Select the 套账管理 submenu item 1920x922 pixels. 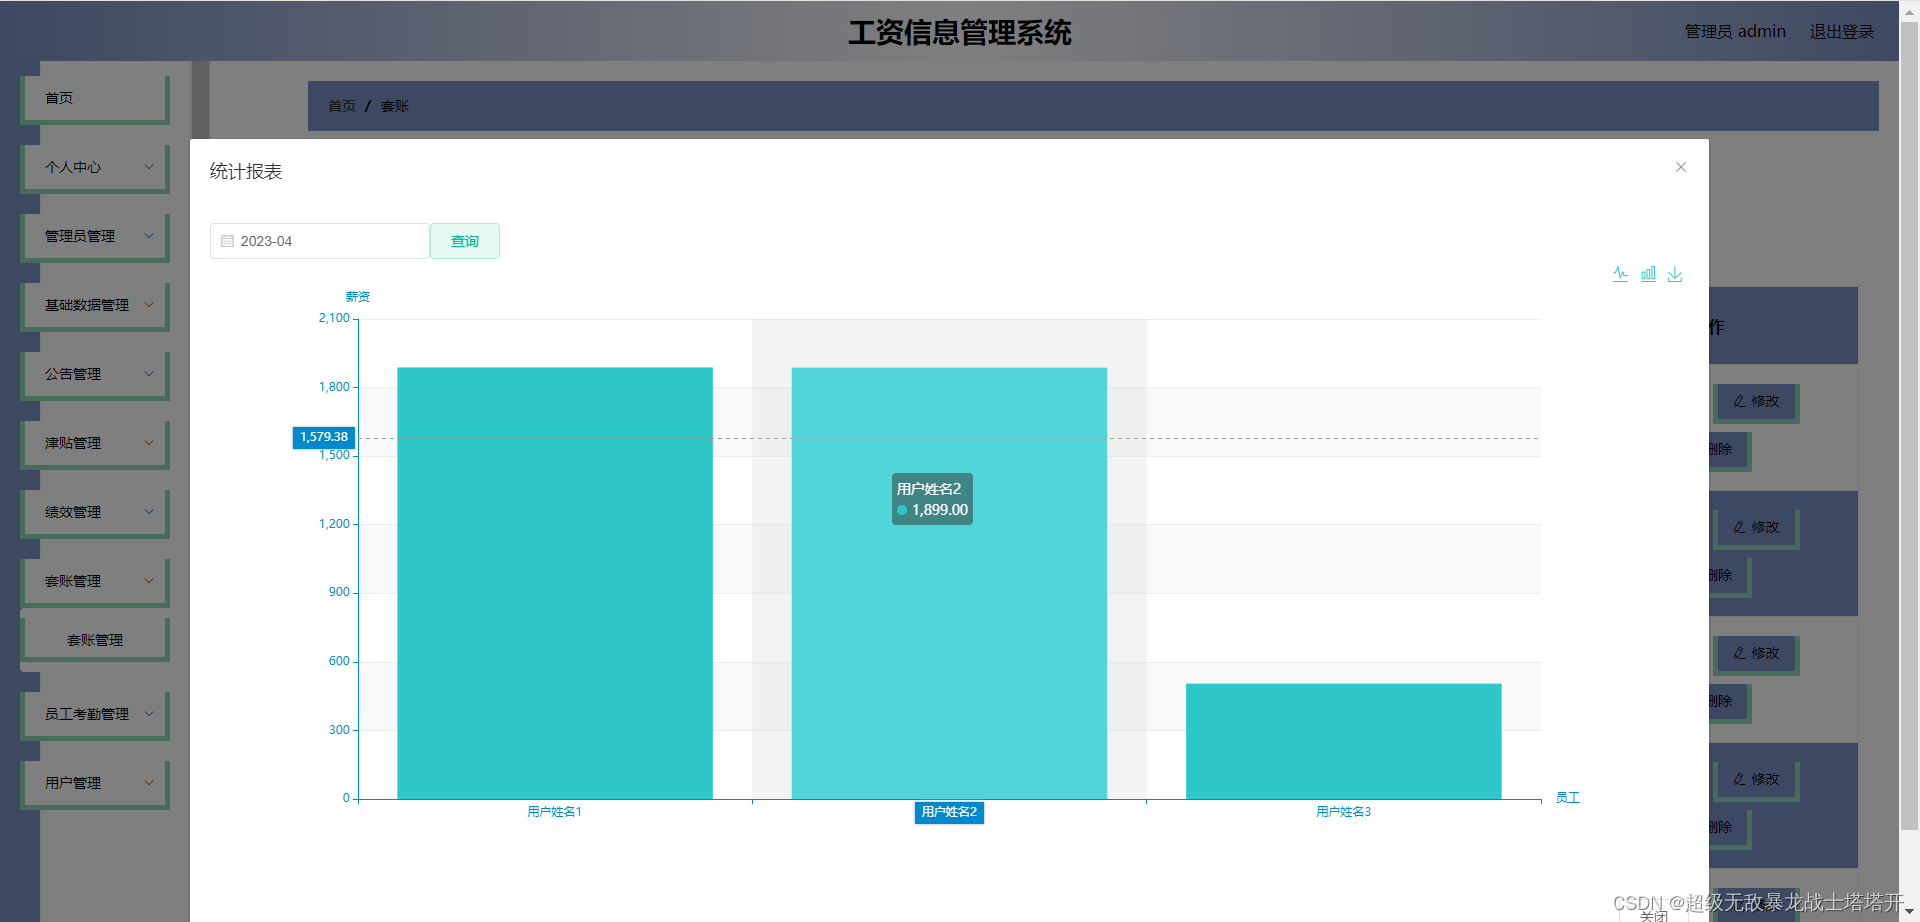[95, 640]
